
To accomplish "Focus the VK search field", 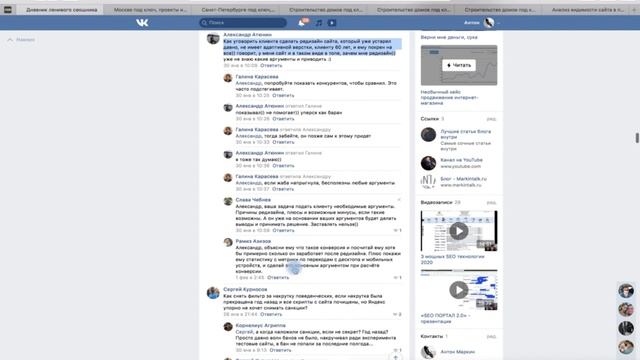I will (243, 23).
